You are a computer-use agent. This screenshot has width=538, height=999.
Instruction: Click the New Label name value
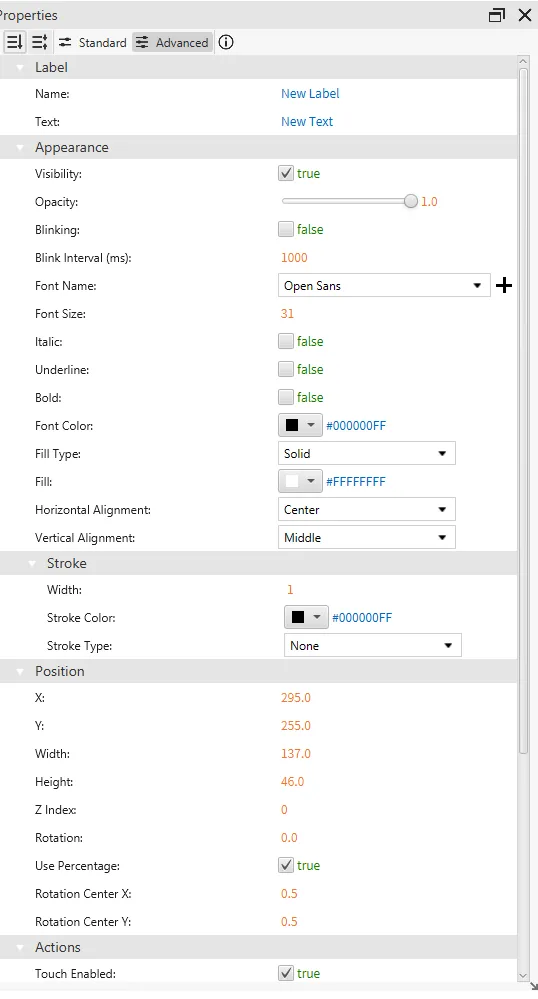(310, 94)
